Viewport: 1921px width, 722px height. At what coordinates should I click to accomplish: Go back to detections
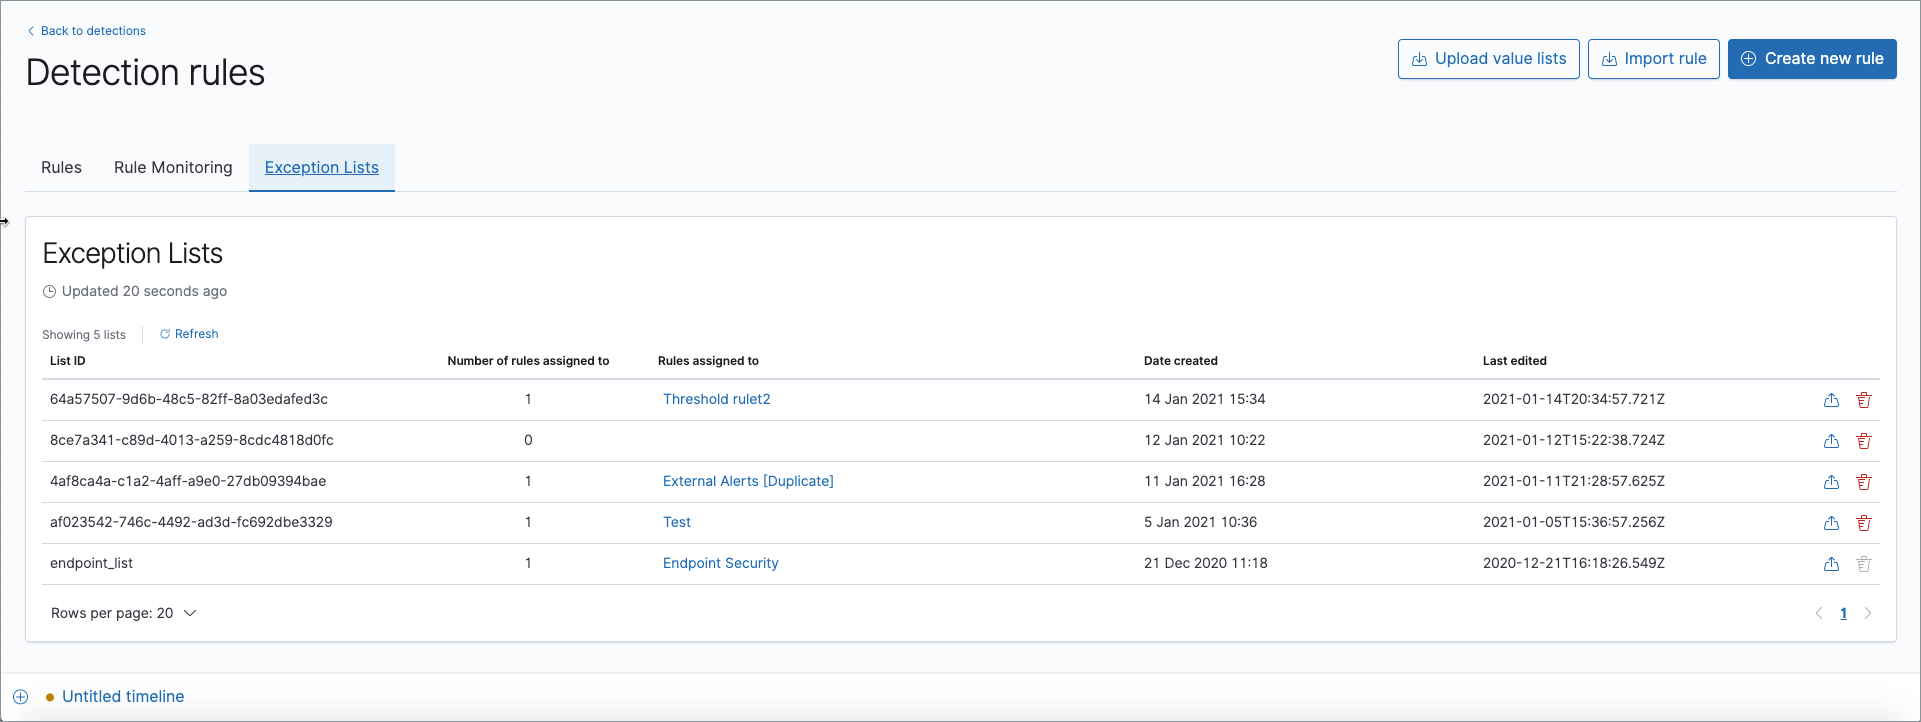[86, 31]
